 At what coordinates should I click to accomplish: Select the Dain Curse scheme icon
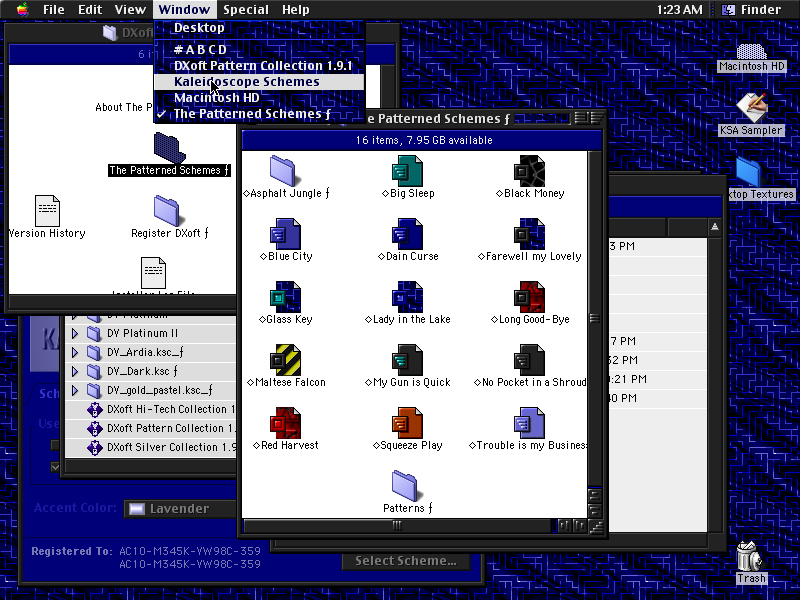(x=407, y=234)
